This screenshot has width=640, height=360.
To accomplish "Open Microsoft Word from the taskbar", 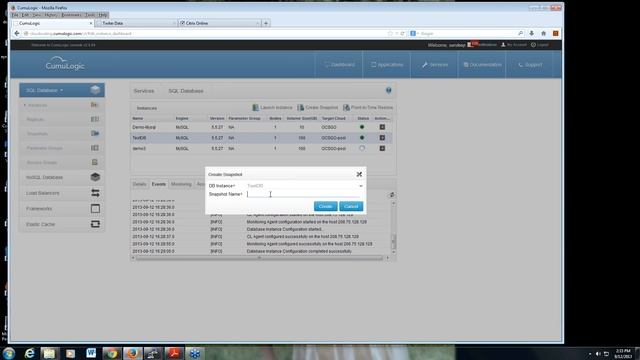I will (91, 353).
